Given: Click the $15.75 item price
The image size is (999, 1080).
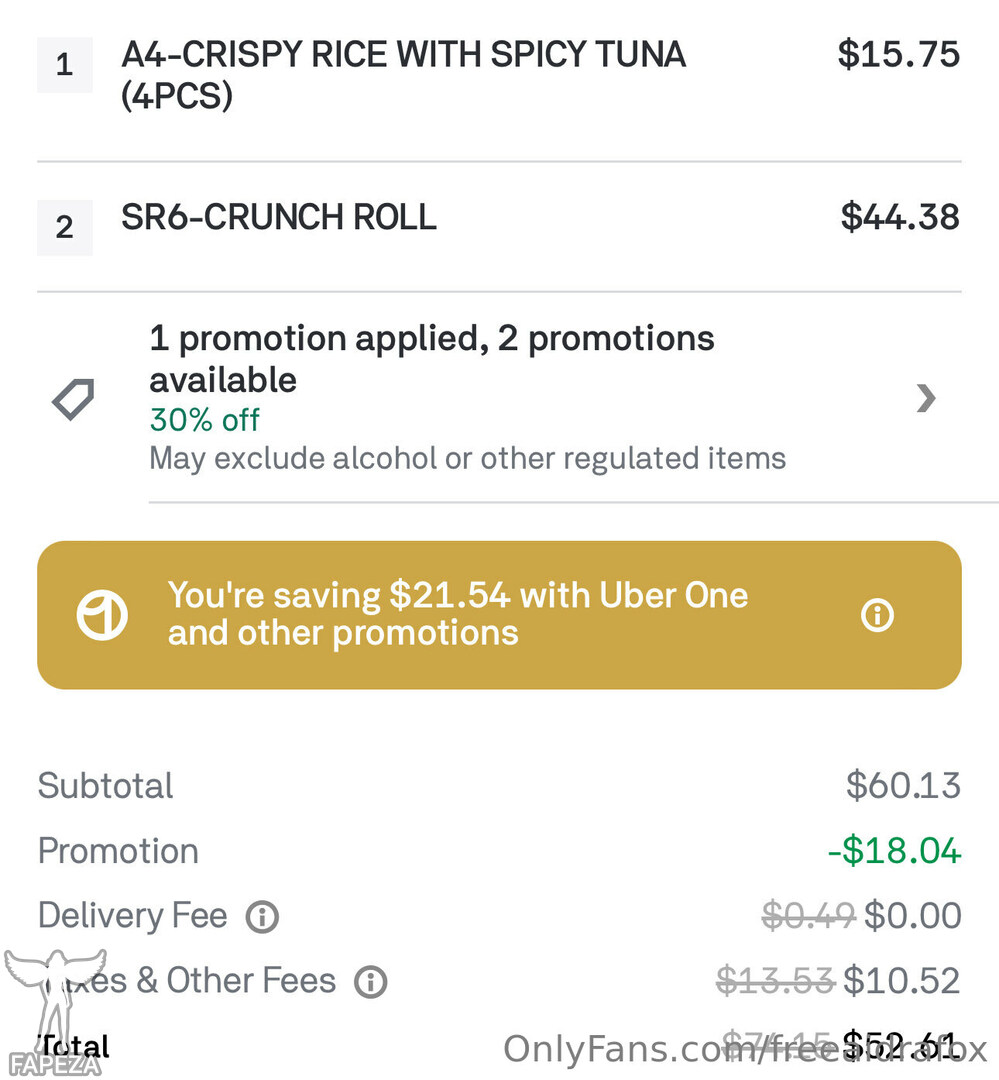Looking at the screenshot, I should 898,54.
